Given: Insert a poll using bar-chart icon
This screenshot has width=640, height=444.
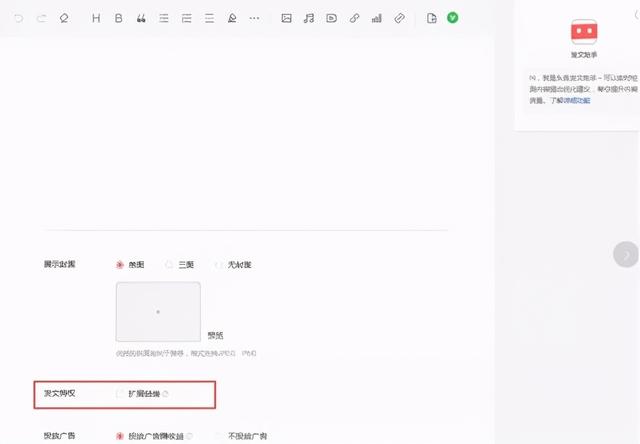Looking at the screenshot, I should coord(376,18).
